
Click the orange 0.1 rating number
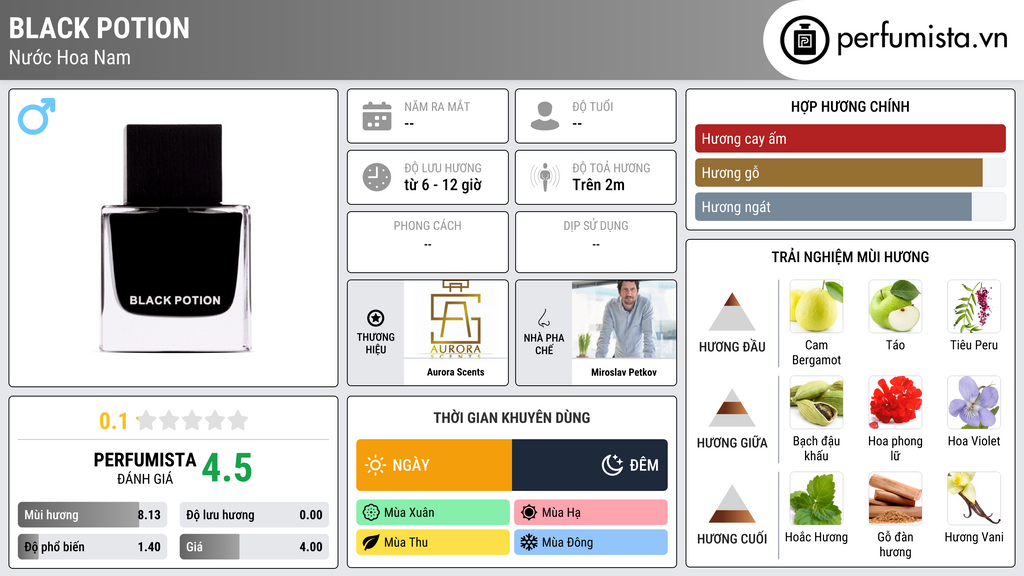tap(113, 421)
